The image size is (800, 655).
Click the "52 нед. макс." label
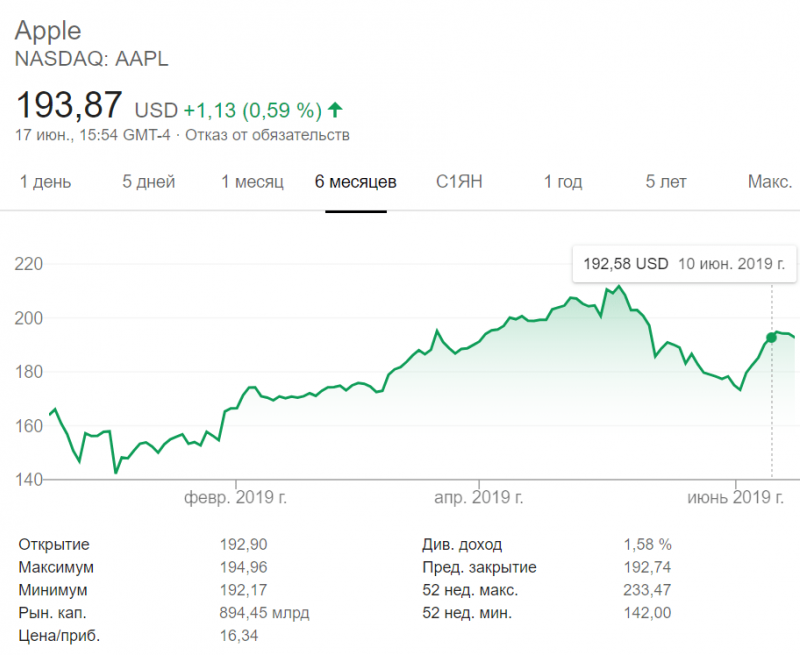click(x=470, y=590)
